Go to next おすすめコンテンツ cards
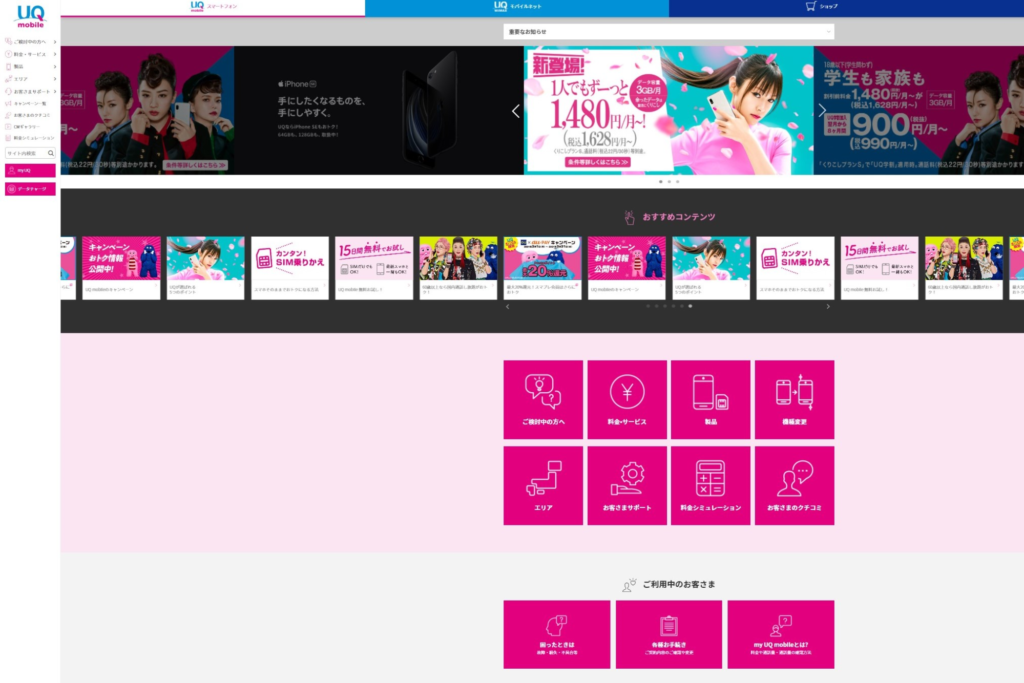The height and width of the screenshot is (683, 1024). [x=828, y=306]
